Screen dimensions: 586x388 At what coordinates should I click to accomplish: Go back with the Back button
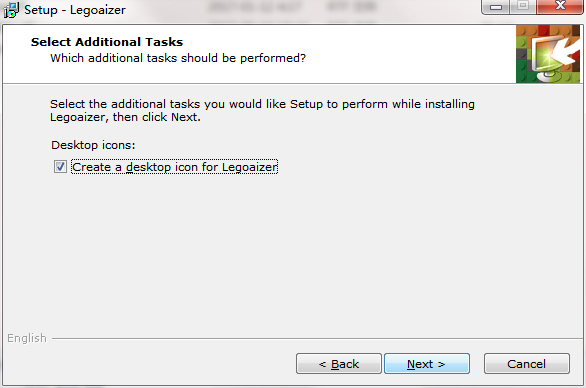tap(339, 363)
